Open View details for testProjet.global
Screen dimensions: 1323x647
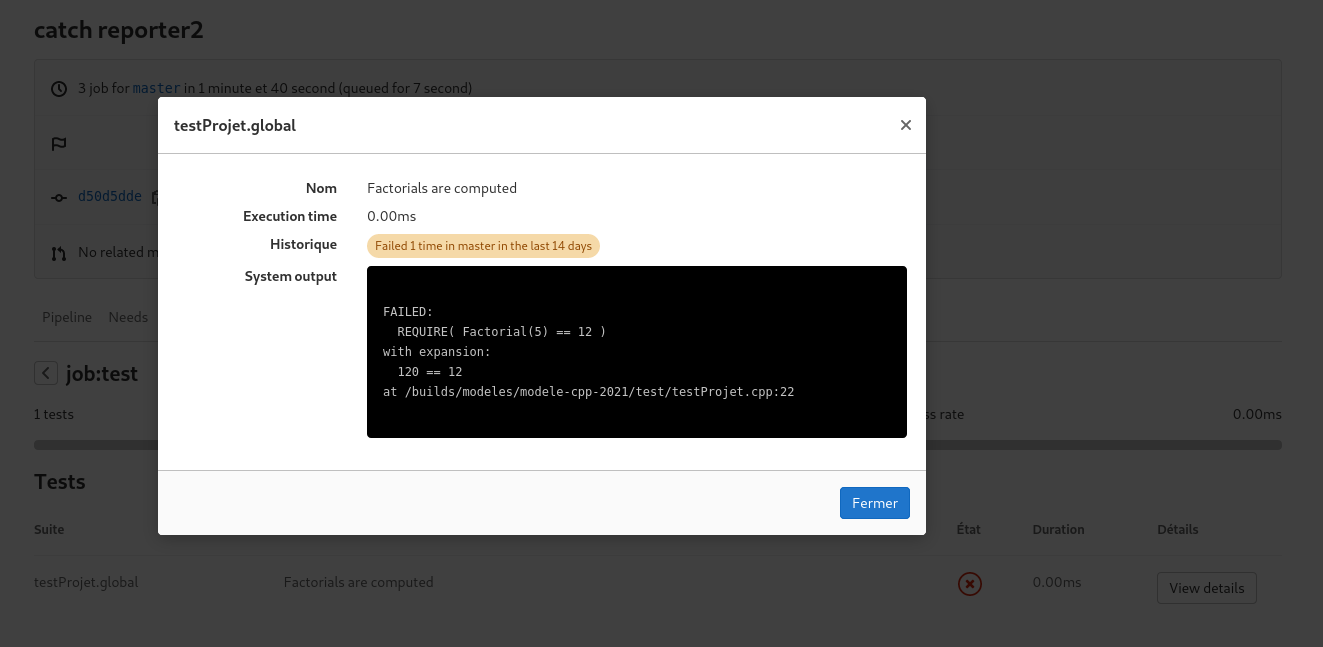pos(1207,588)
